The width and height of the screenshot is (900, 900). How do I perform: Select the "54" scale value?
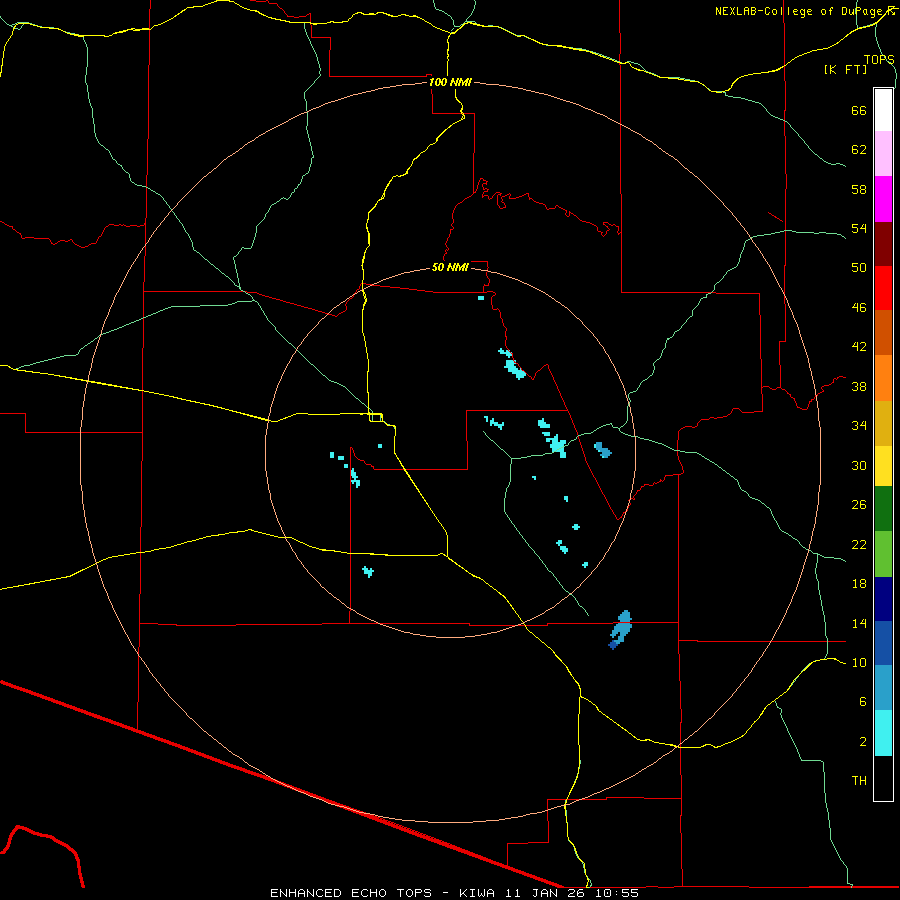[x=859, y=228]
